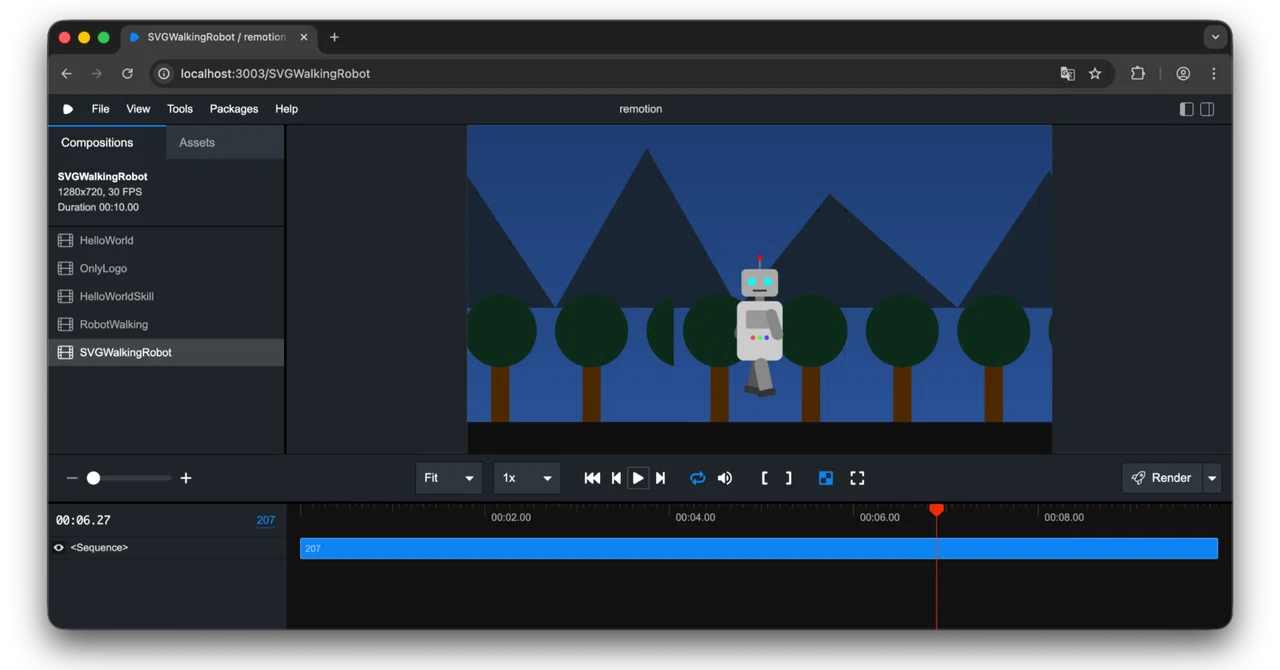This screenshot has width=1280, height=670.
Task: Step back one frame
Action: click(616, 478)
